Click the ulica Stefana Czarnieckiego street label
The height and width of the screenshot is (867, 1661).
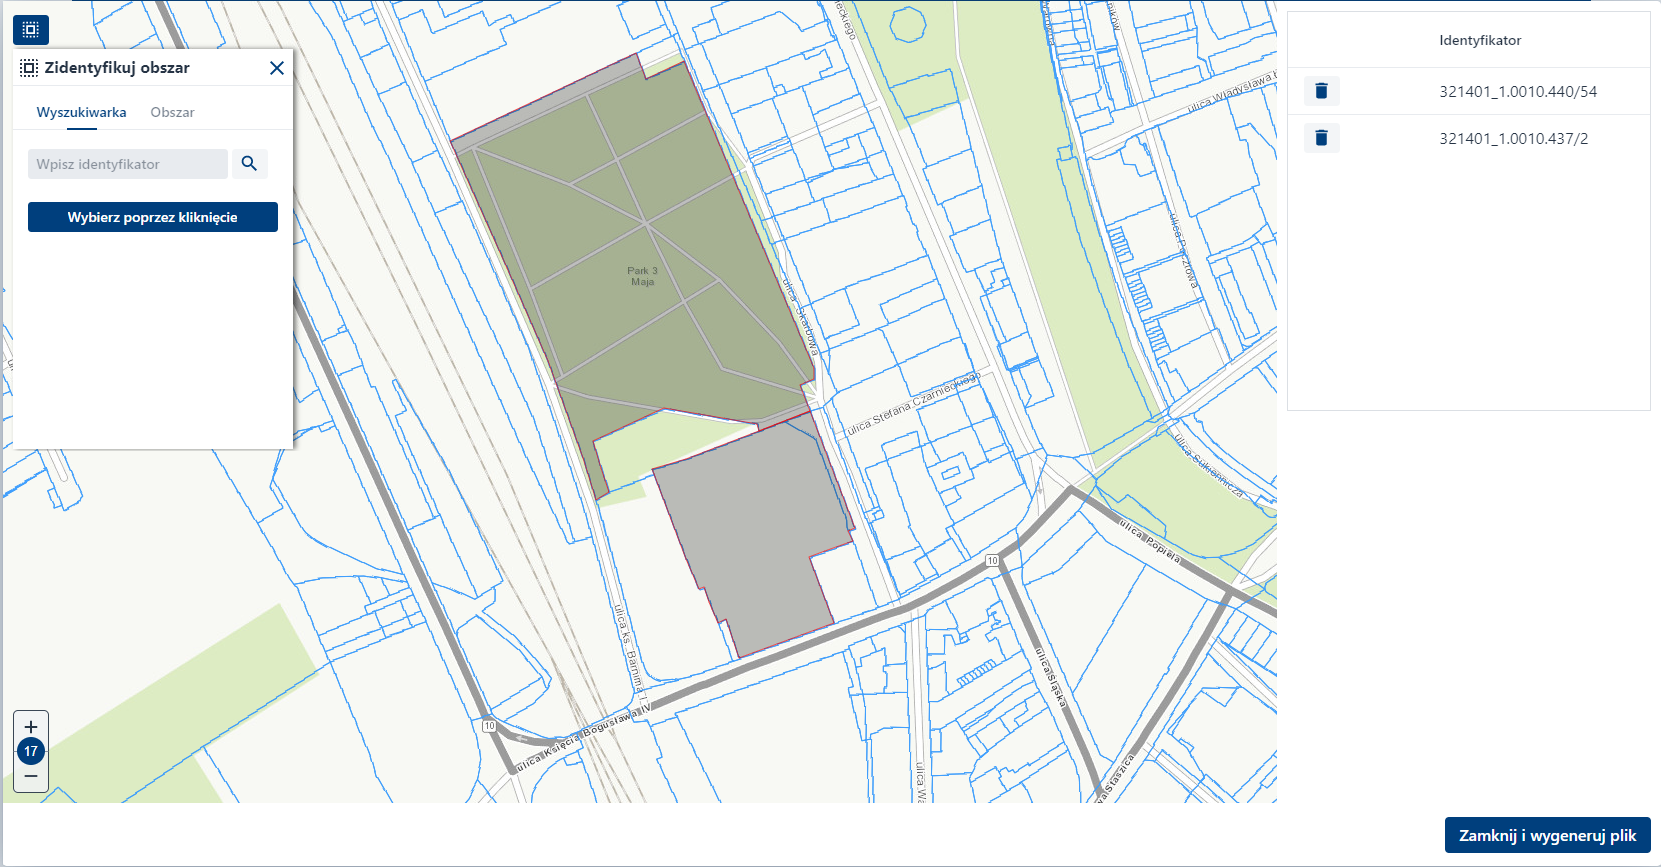point(912,405)
